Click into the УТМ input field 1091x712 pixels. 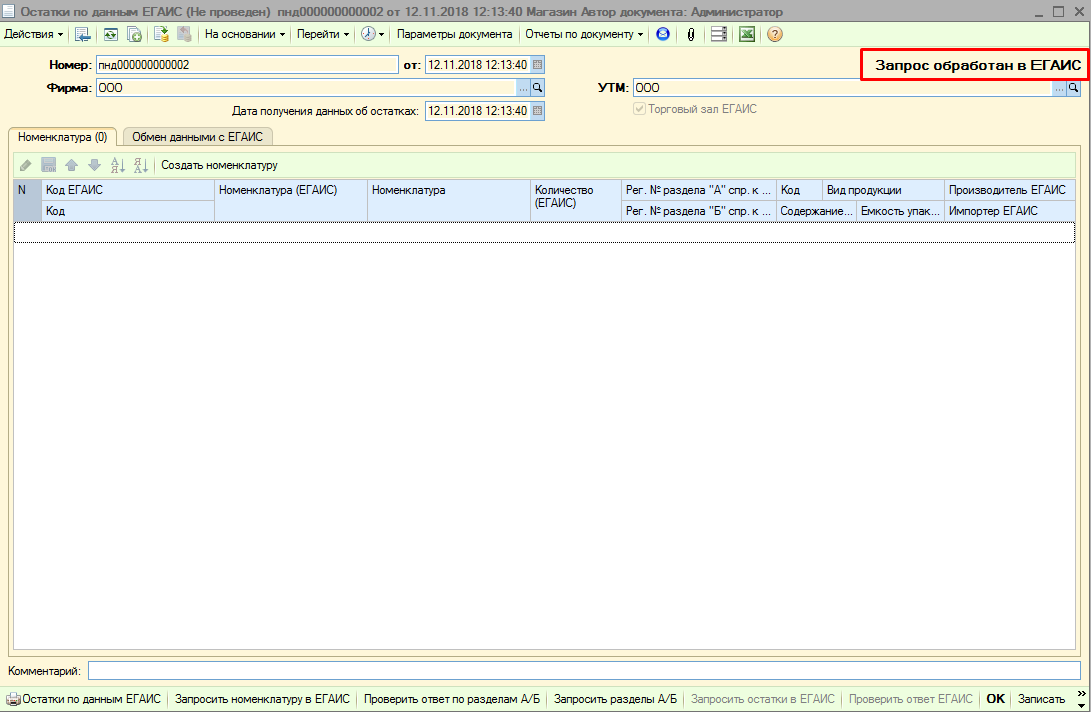[x=843, y=88]
